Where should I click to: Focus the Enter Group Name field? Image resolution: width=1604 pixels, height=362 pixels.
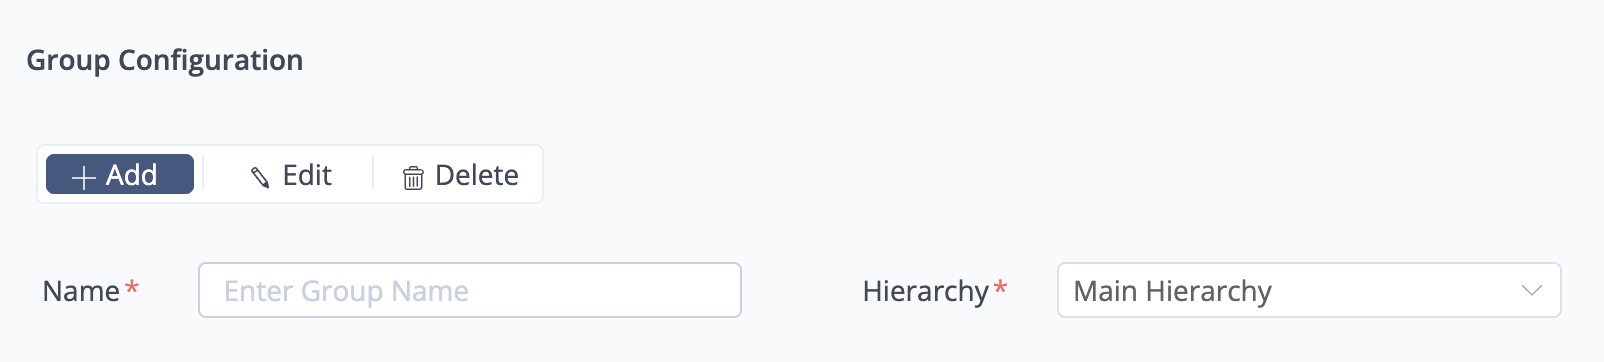click(470, 290)
